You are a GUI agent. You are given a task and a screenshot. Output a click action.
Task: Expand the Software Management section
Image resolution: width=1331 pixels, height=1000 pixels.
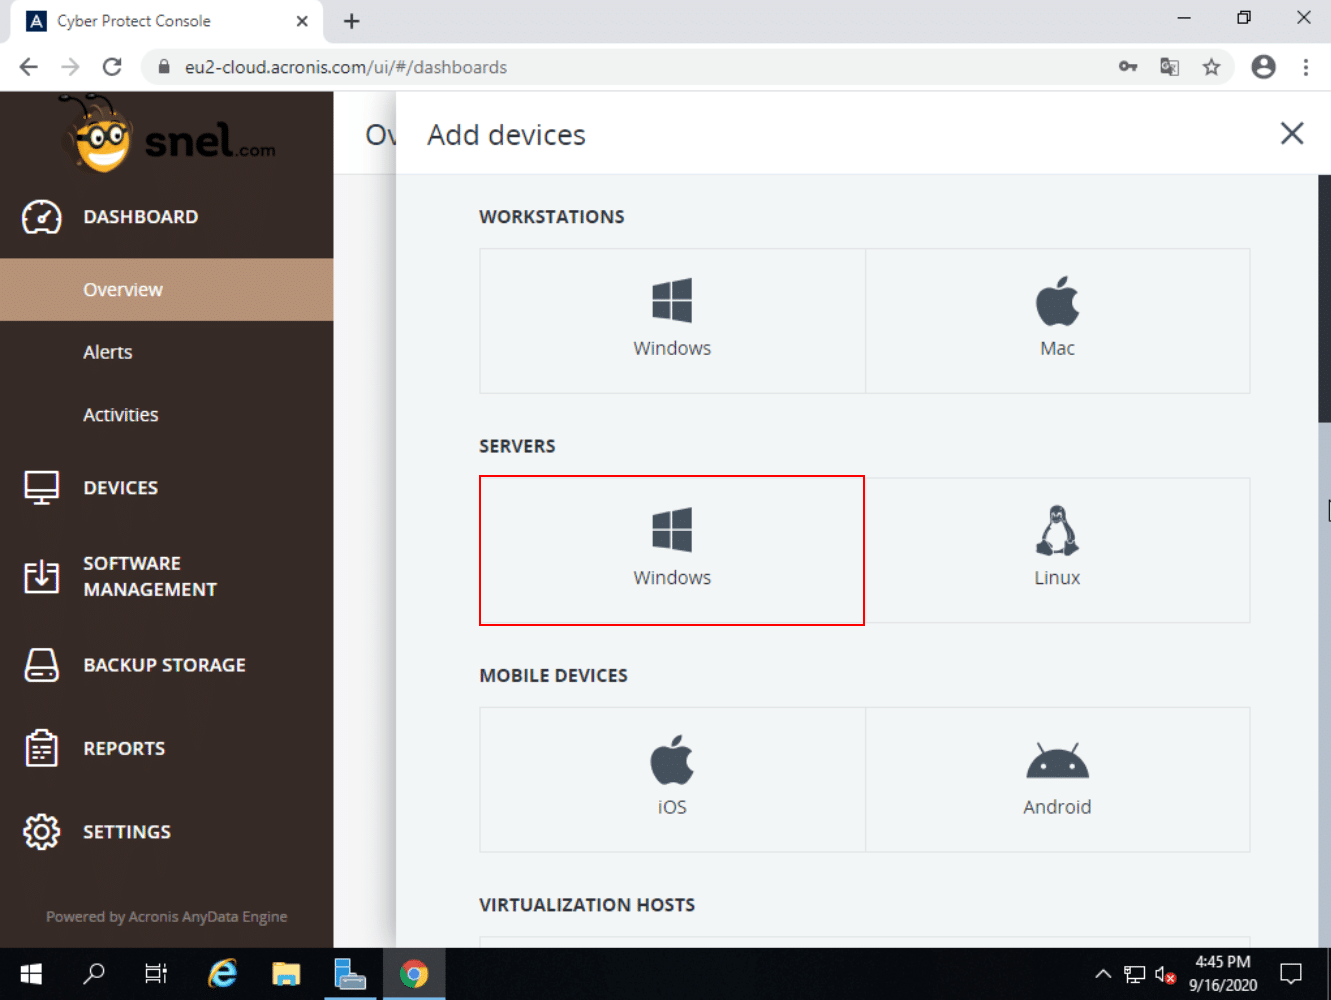(149, 577)
